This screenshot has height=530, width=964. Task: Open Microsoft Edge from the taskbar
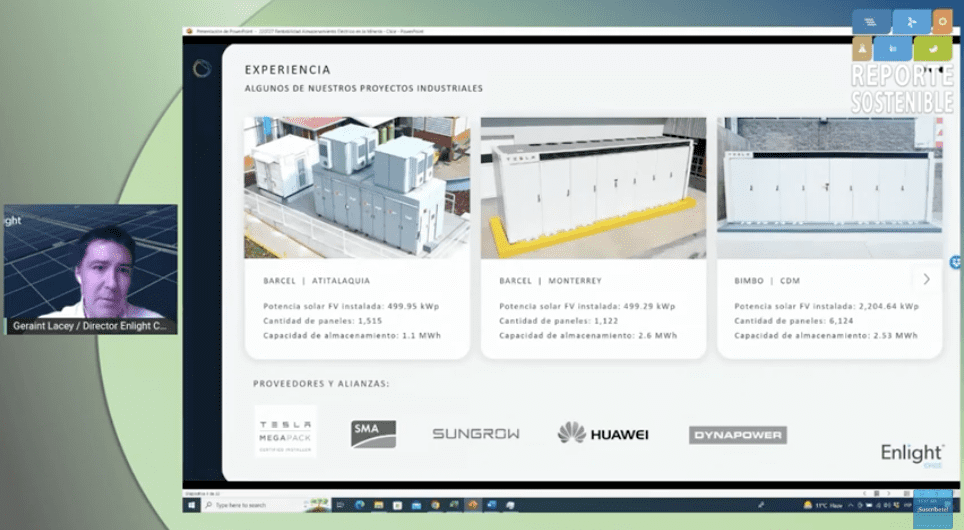point(360,505)
